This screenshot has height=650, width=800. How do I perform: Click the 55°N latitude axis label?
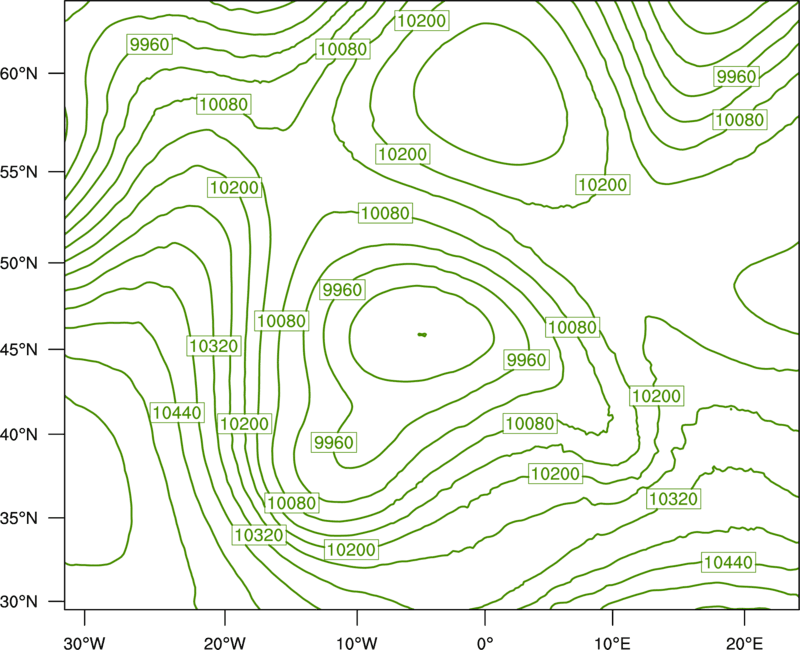(19, 172)
